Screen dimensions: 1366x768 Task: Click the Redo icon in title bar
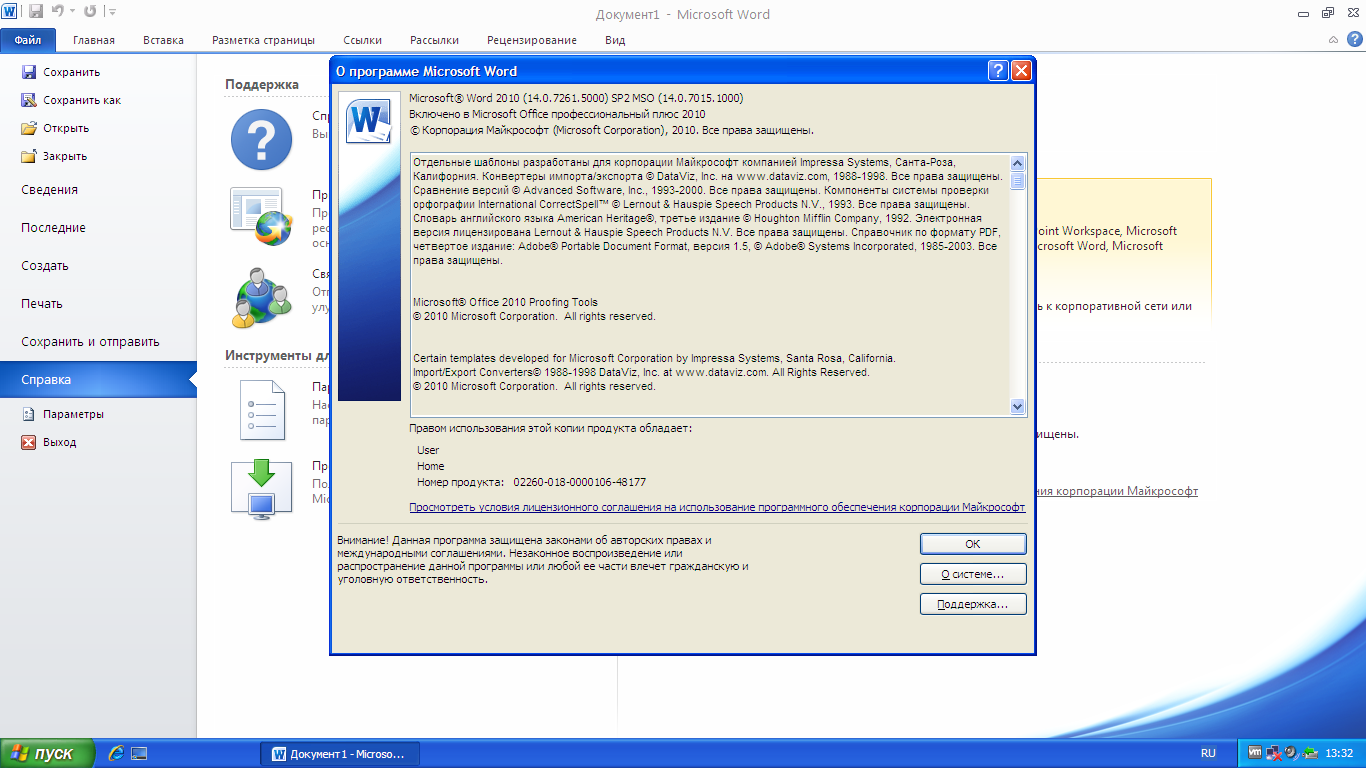pyautogui.click(x=90, y=12)
